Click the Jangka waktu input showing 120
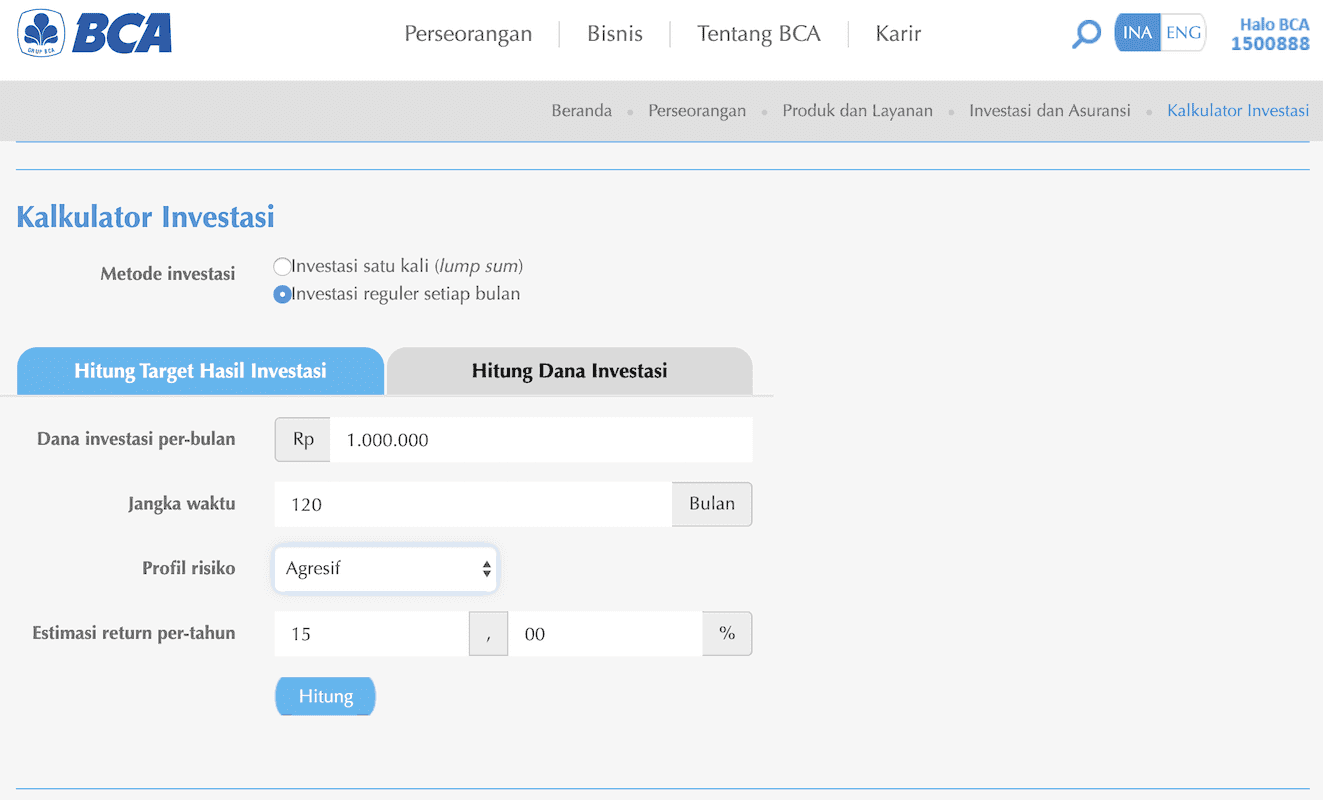 tap(472, 504)
